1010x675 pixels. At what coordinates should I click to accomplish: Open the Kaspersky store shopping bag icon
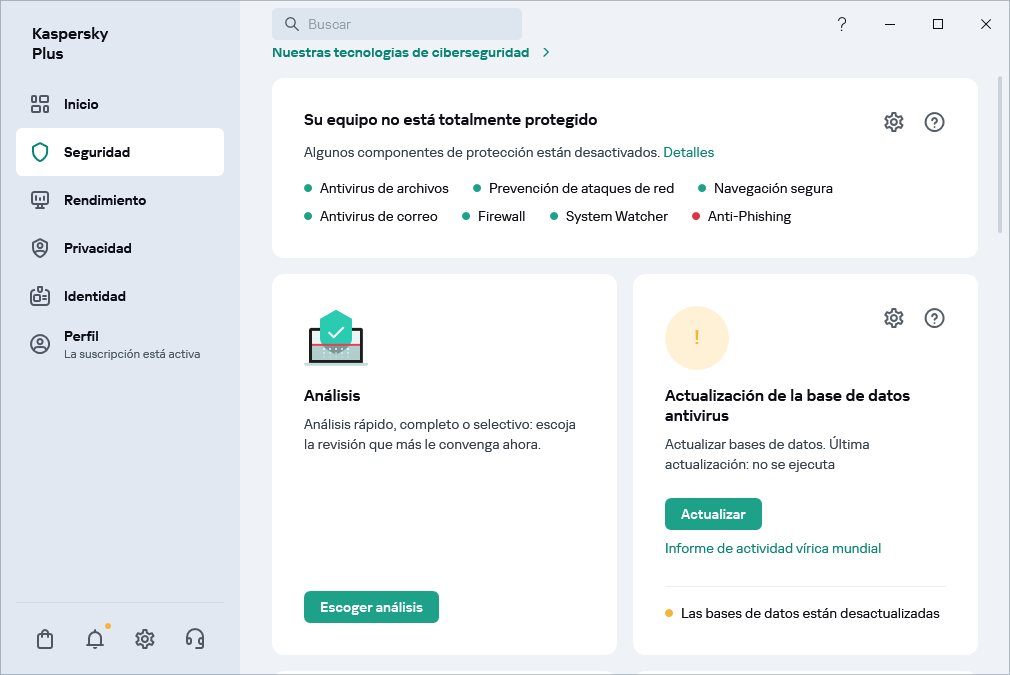click(44, 638)
